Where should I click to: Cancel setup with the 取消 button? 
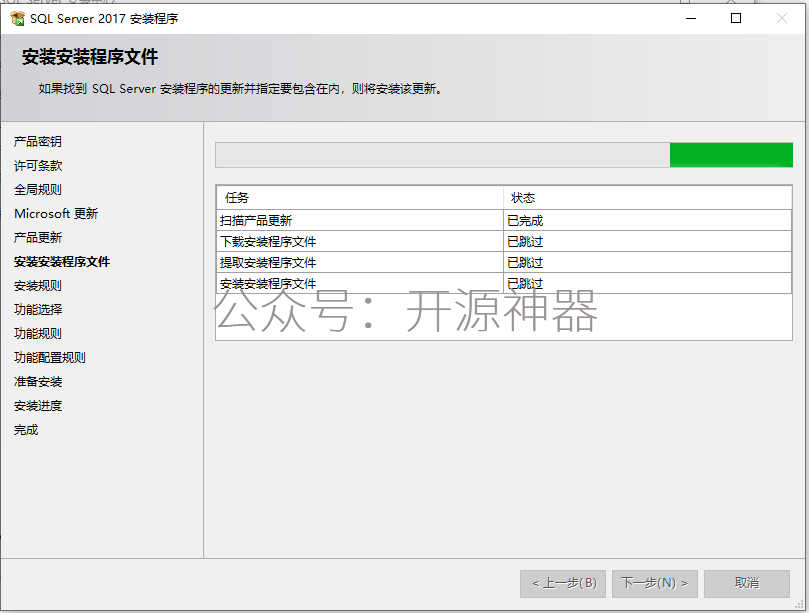click(x=747, y=584)
